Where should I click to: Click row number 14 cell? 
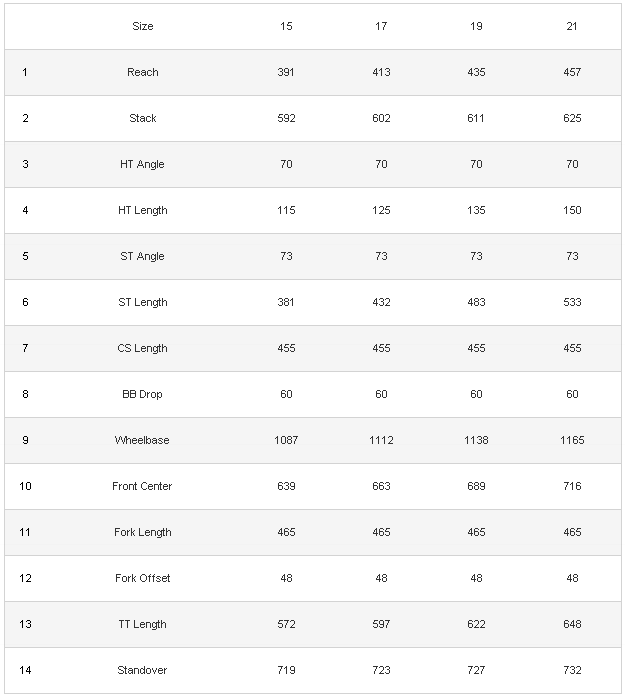click(x=25, y=670)
